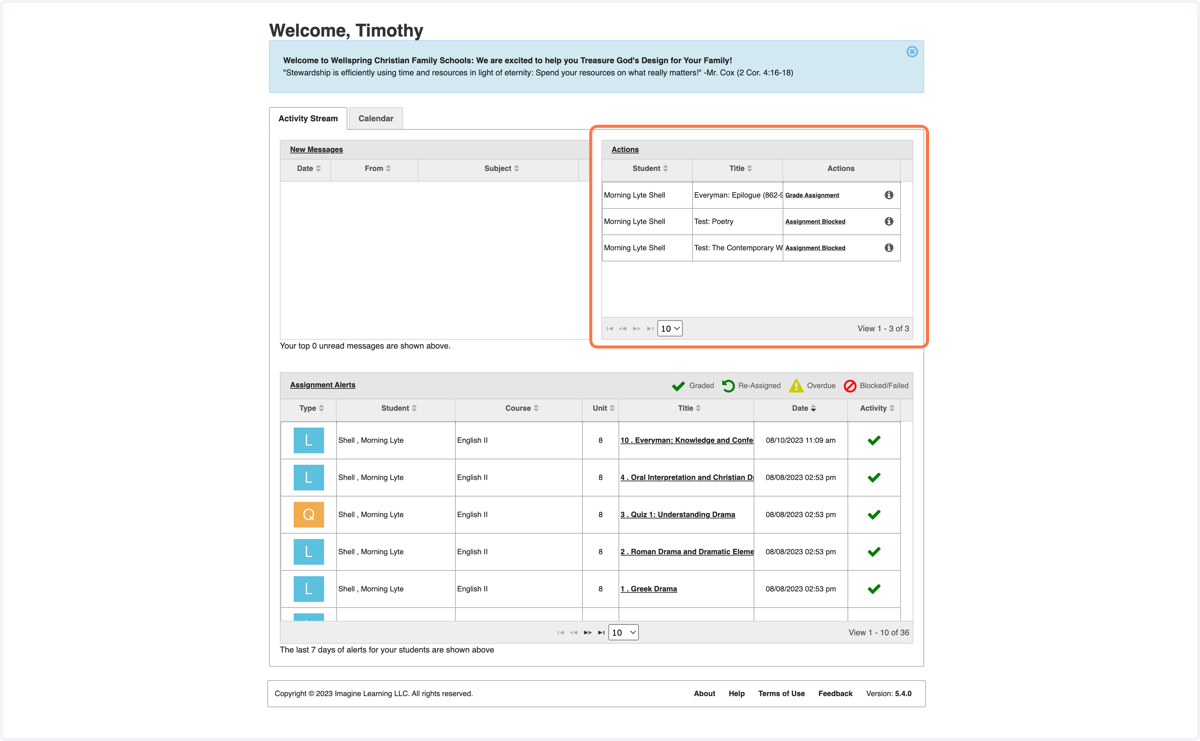Viewport: 1200px width, 741px height.
Task: Go to previous page in Actions panel pager
Action: click(623, 329)
